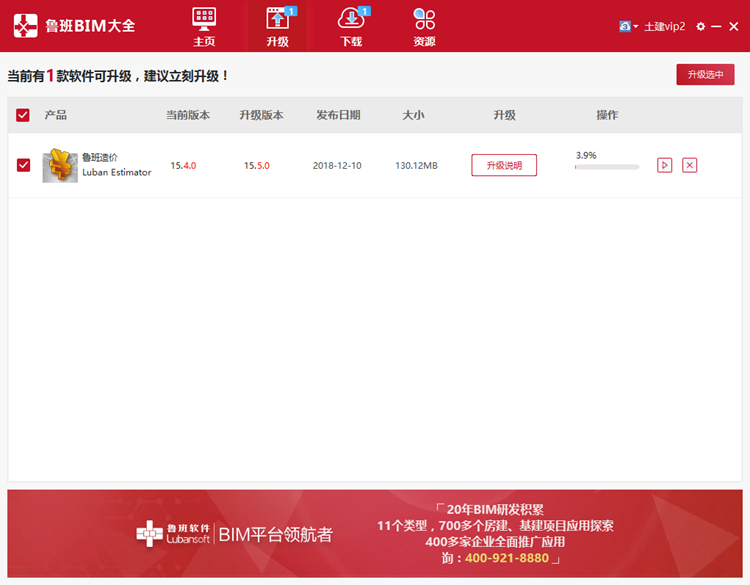Select current version 15.4.0 cell
This screenshot has width=750, height=585.
point(183,166)
